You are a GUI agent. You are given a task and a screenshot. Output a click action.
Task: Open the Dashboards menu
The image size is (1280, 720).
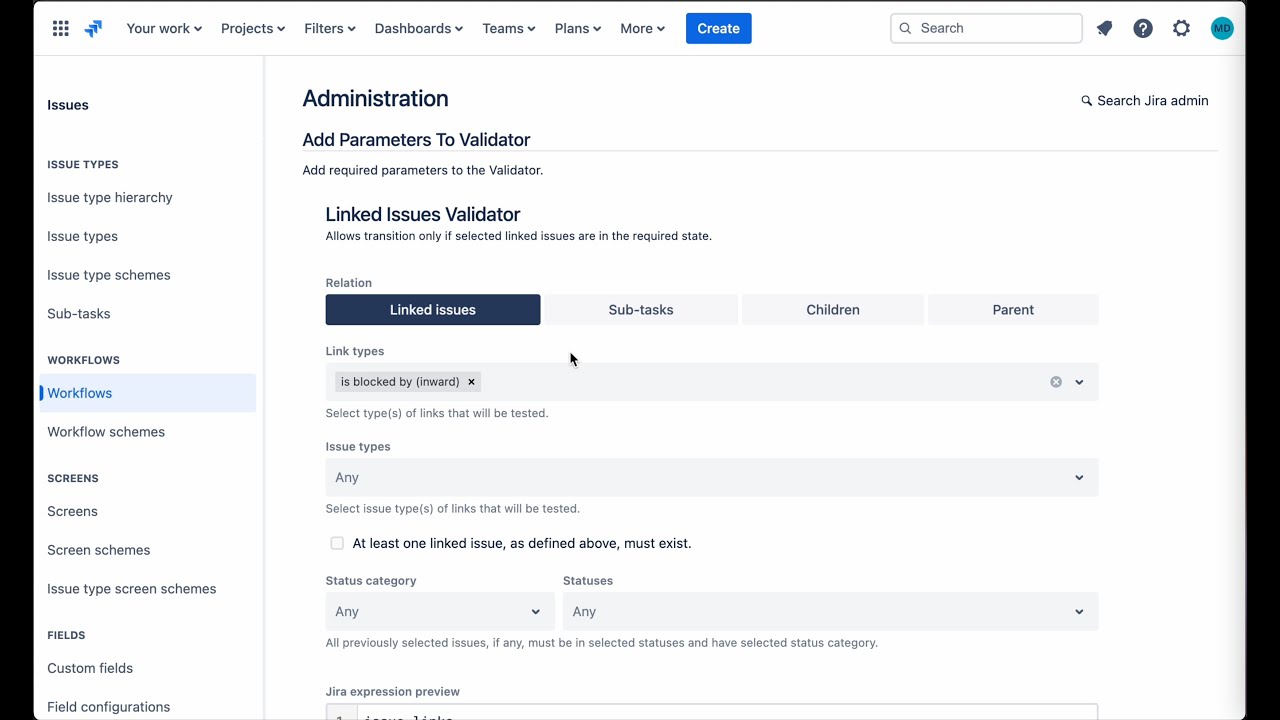pyautogui.click(x=419, y=28)
